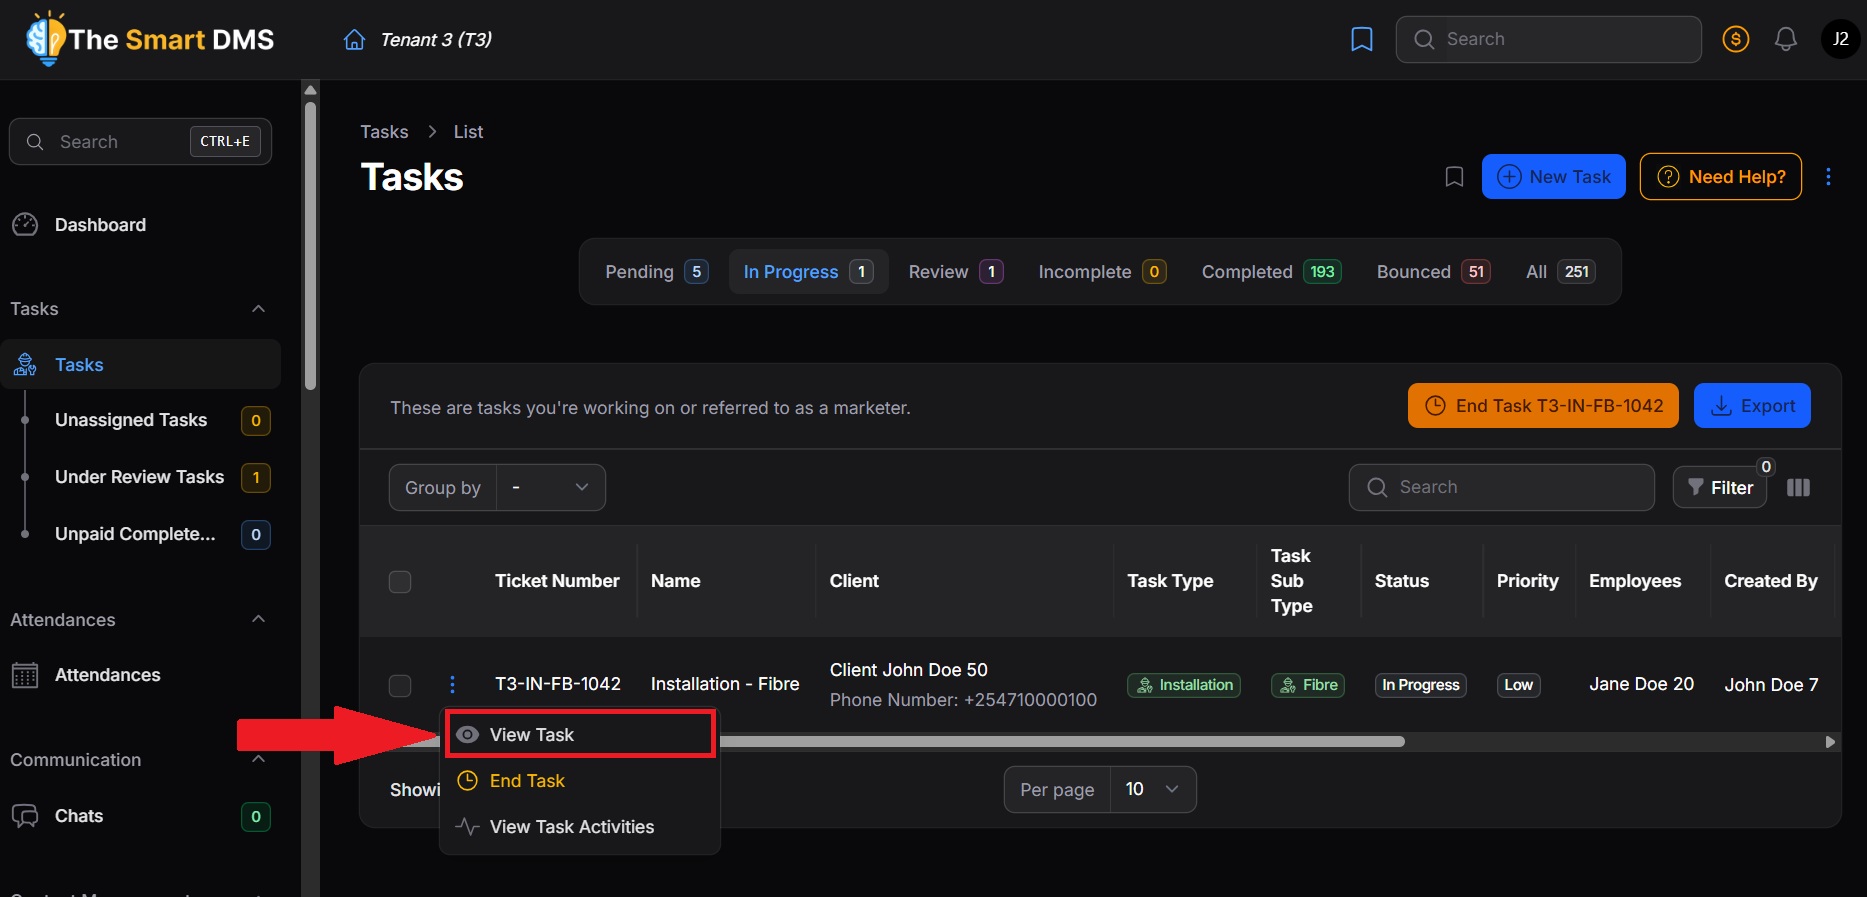Toggle the table columns icon
Screen dimensions: 1867x897
[x=1798, y=488]
